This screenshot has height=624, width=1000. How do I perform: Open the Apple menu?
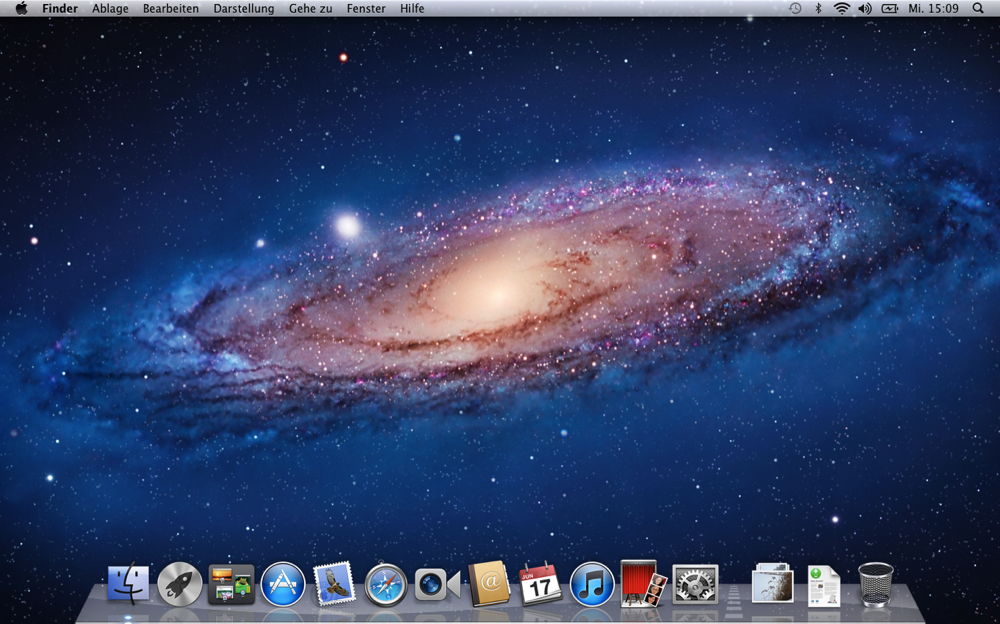coord(21,8)
